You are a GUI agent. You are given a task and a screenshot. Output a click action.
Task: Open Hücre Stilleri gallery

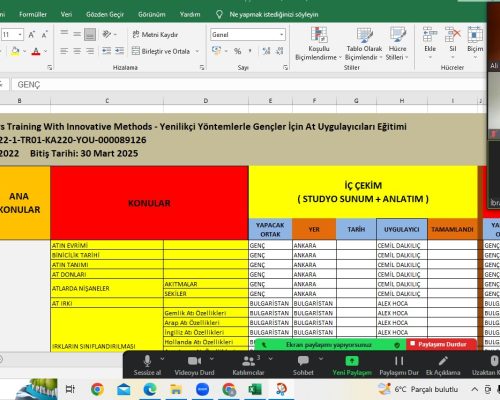click(397, 44)
